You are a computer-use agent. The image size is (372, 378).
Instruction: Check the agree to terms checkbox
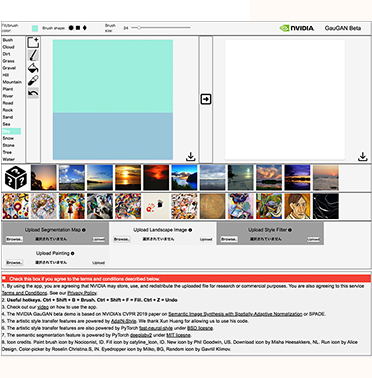click(4, 278)
